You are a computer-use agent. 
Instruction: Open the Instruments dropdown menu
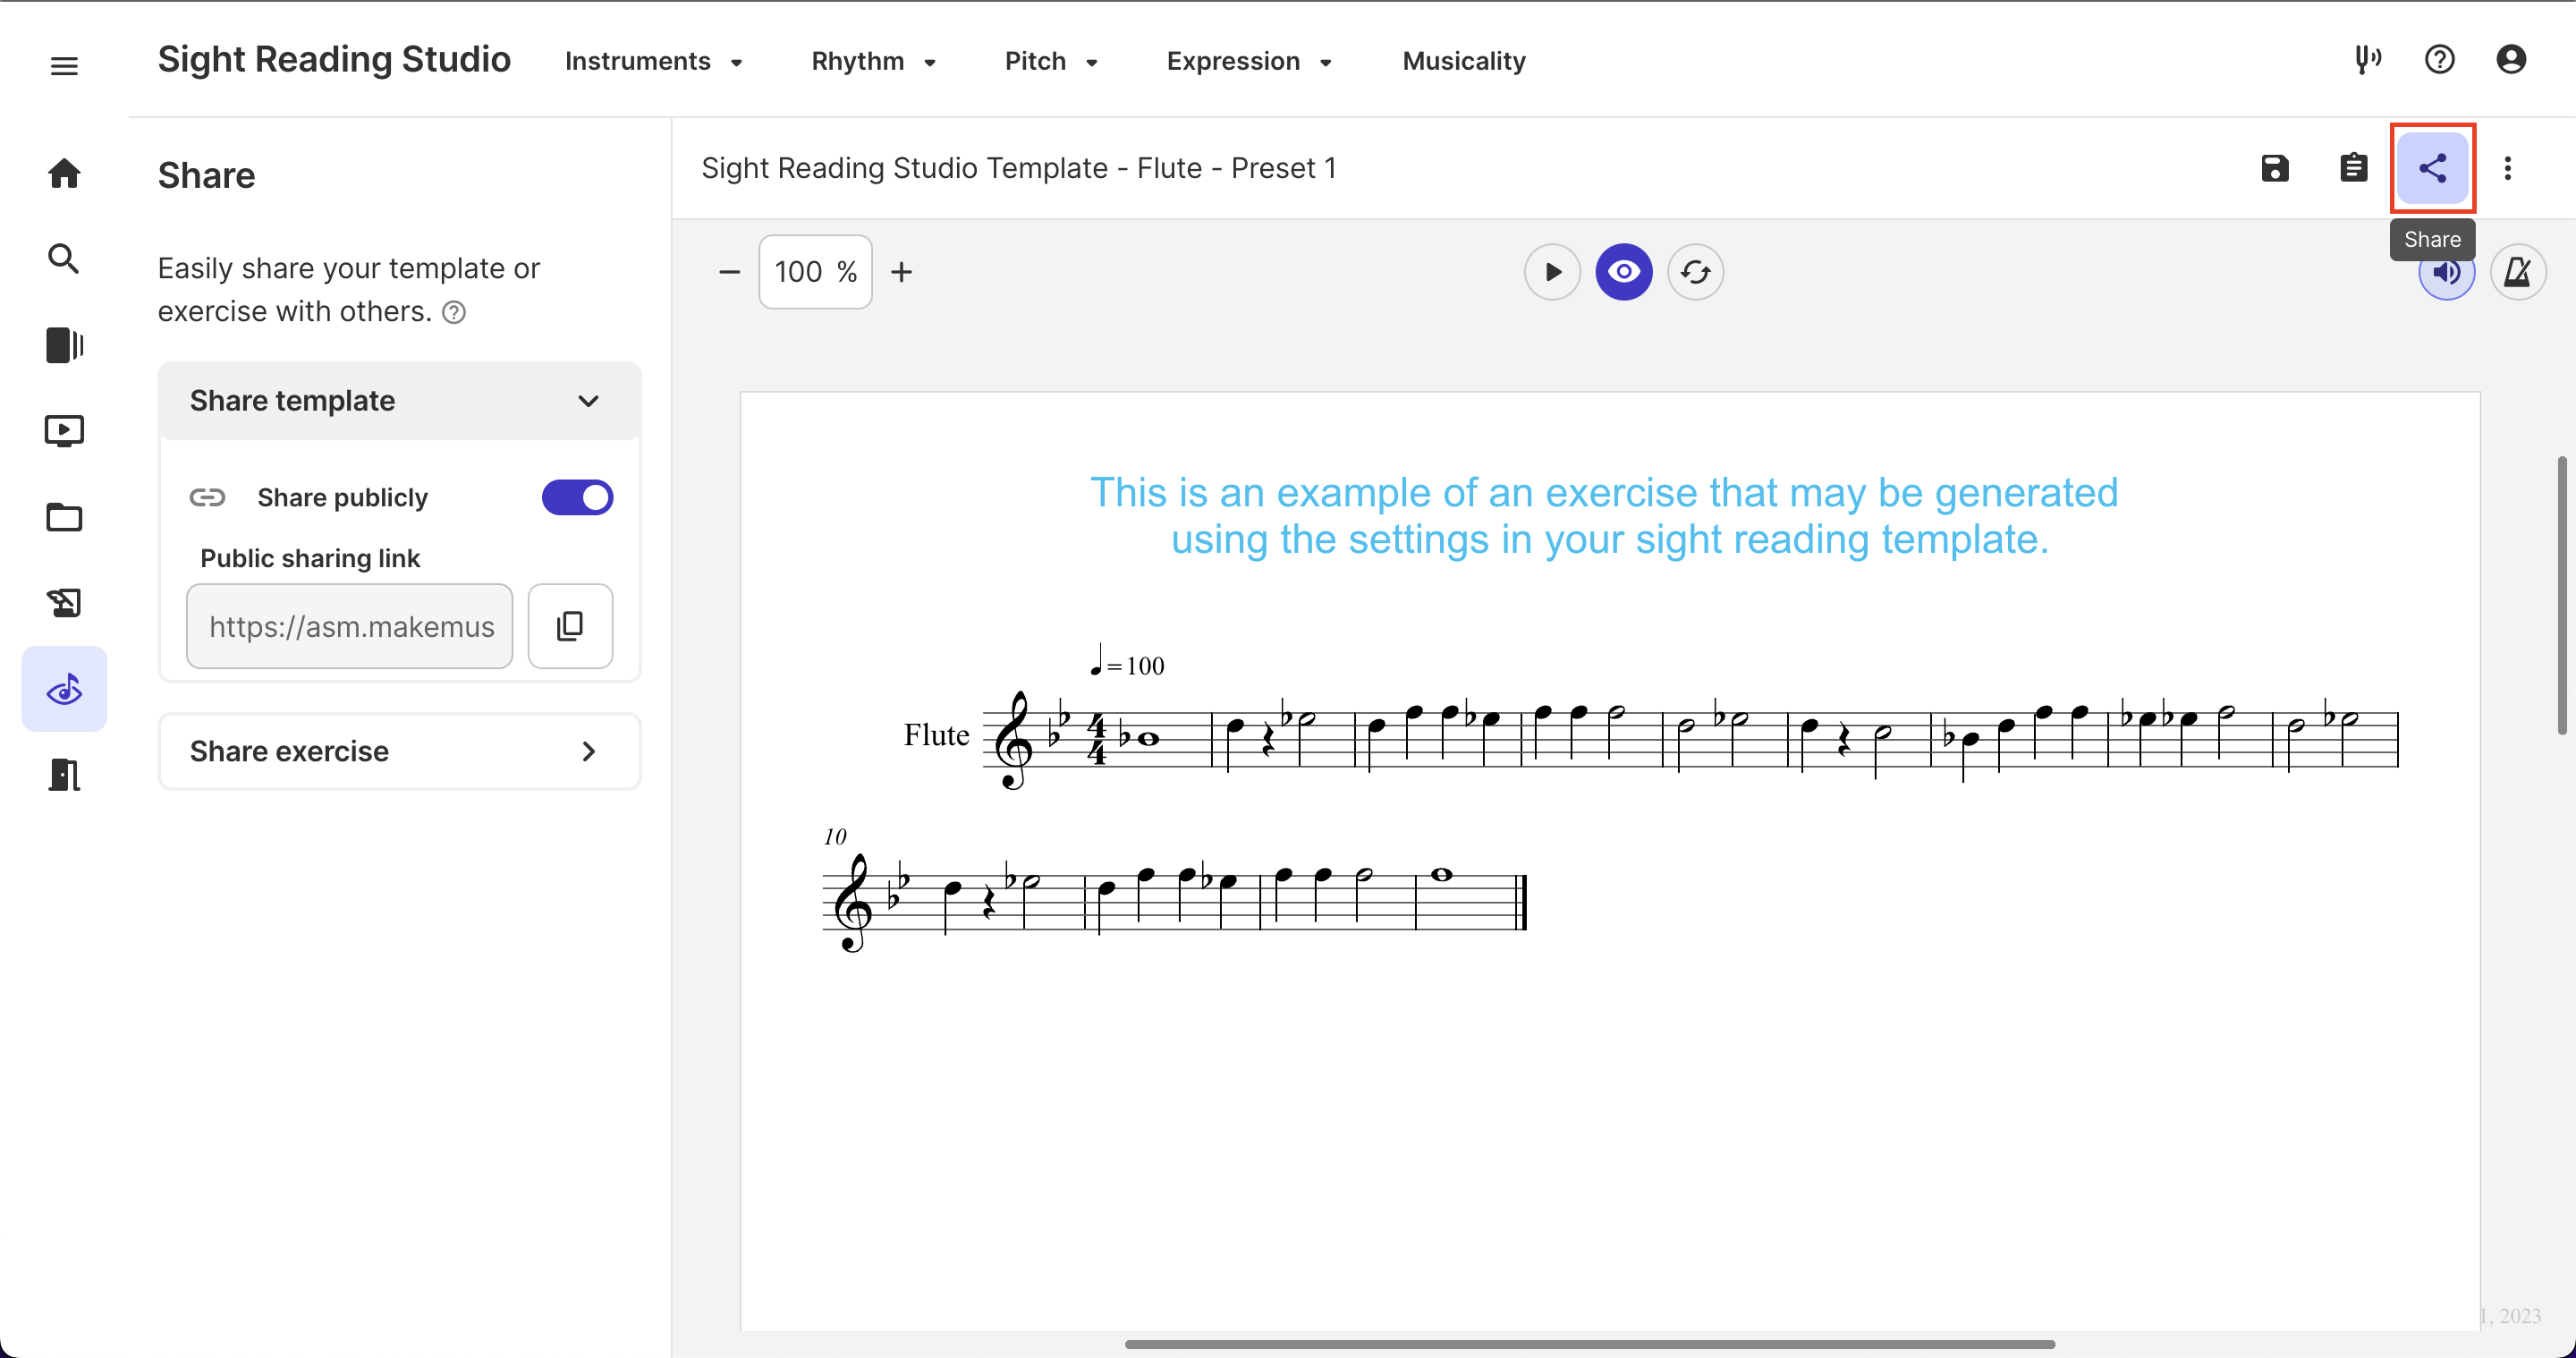653,61
